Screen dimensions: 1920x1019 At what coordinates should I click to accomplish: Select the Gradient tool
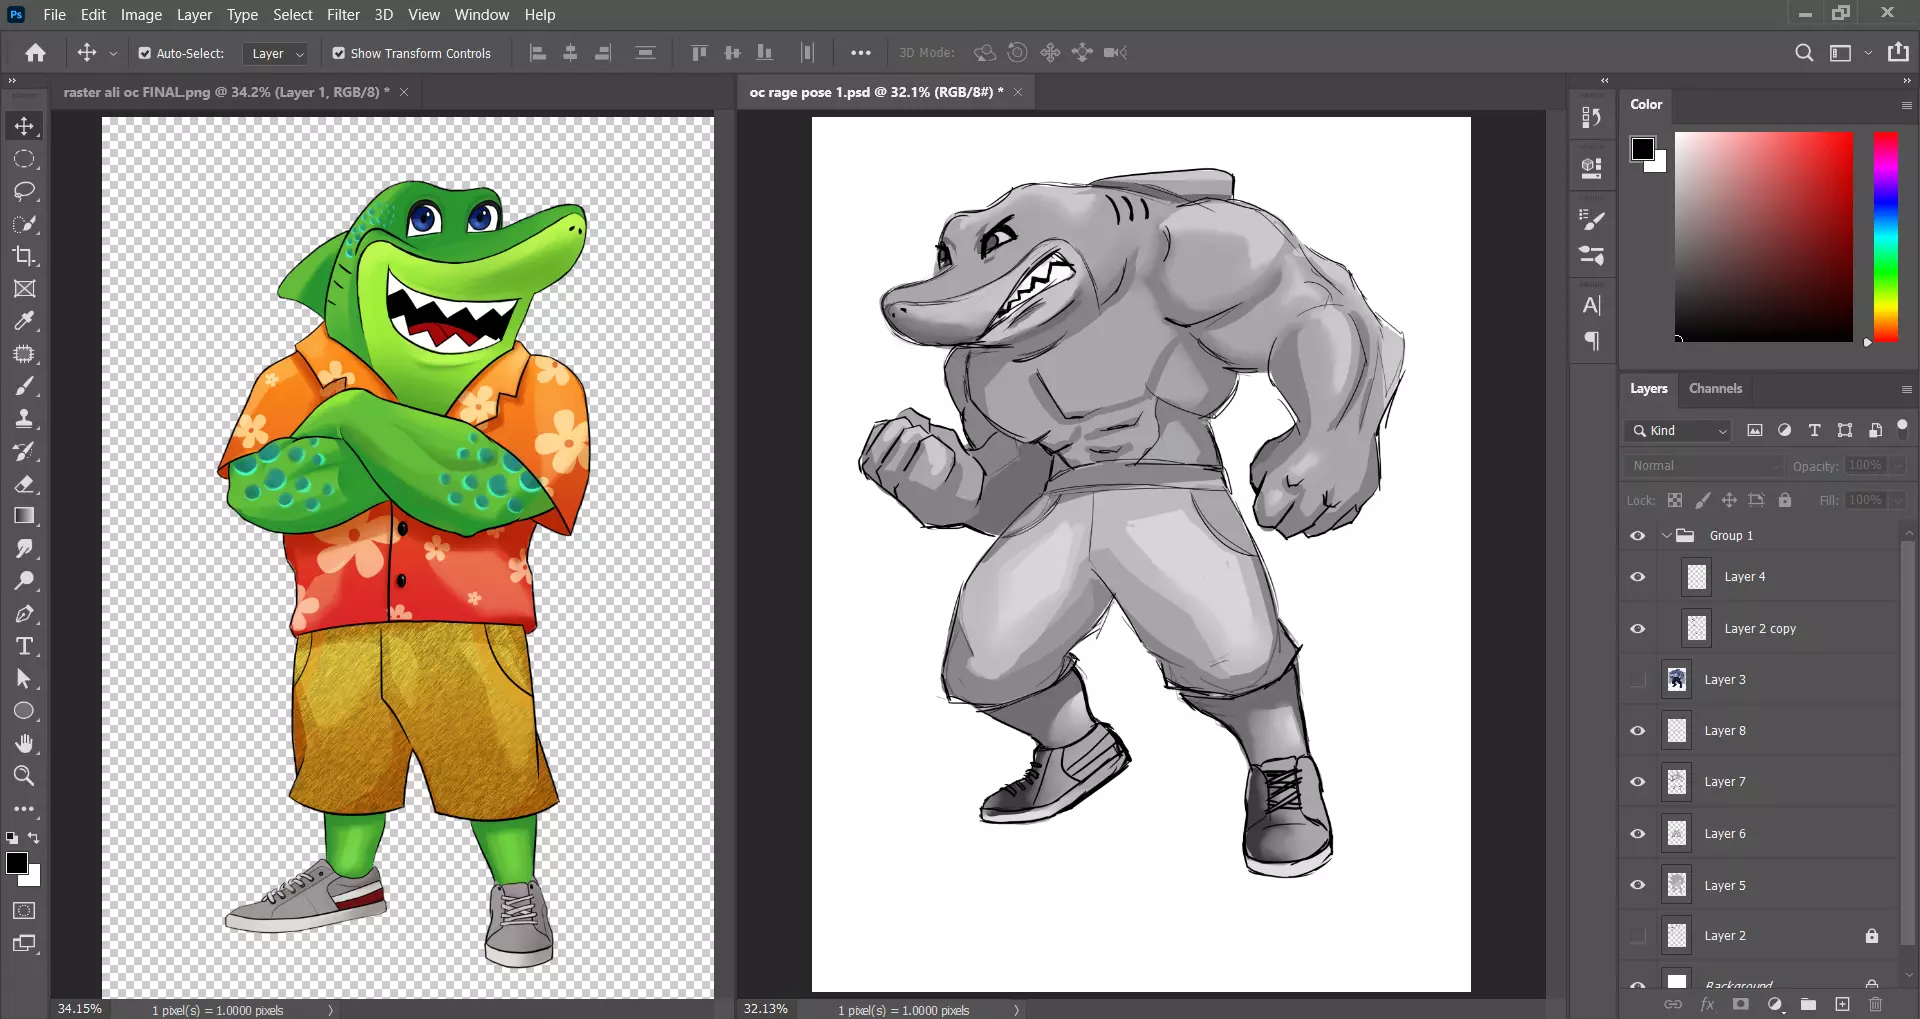click(x=25, y=516)
